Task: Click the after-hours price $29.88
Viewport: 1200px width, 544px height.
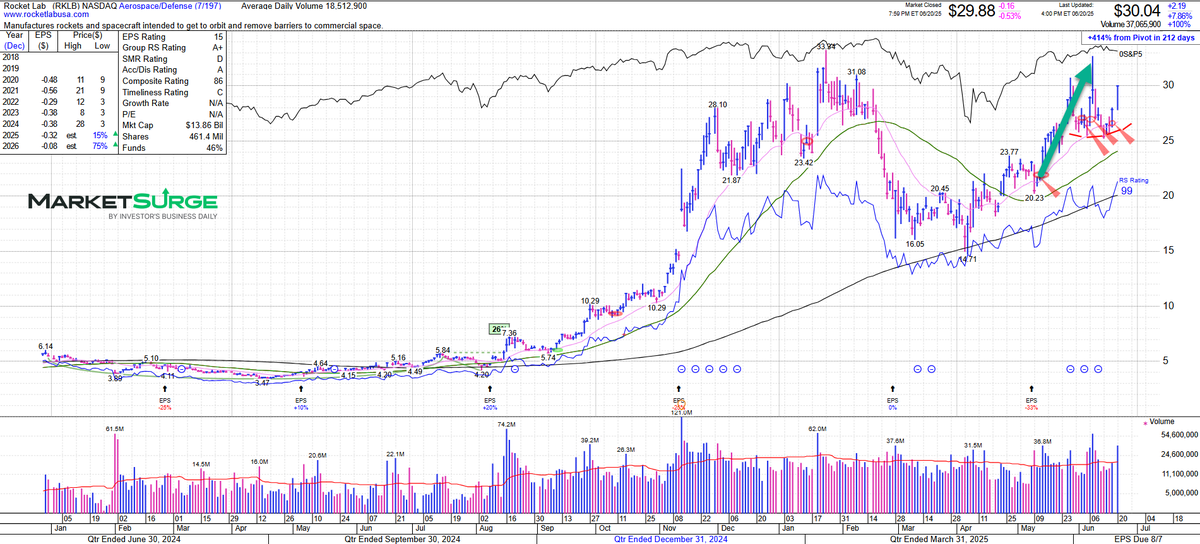Action: [973, 12]
